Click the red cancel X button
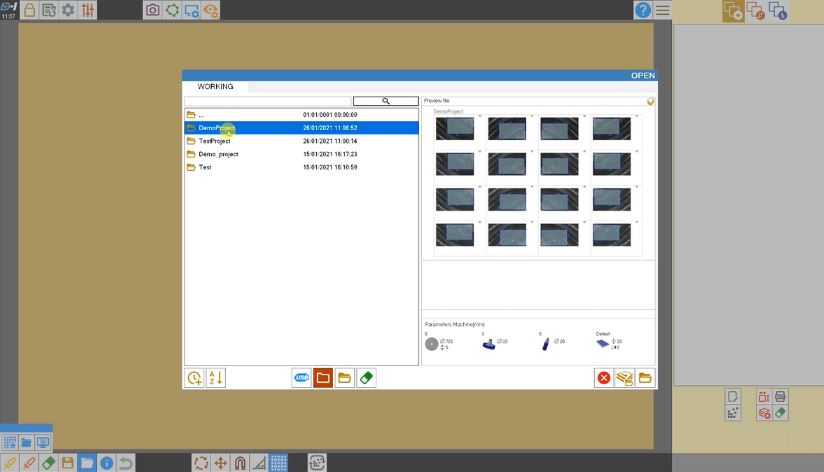Image resolution: width=824 pixels, height=472 pixels. [604, 378]
